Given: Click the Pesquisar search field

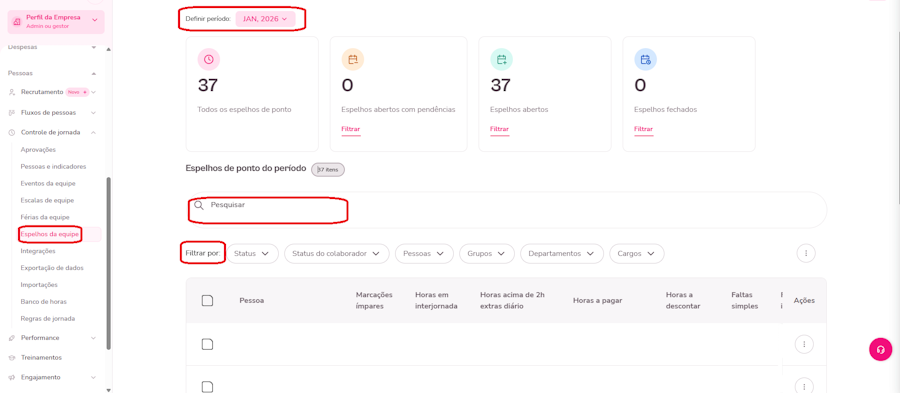Looking at the screenshot, I should point(506,210).
